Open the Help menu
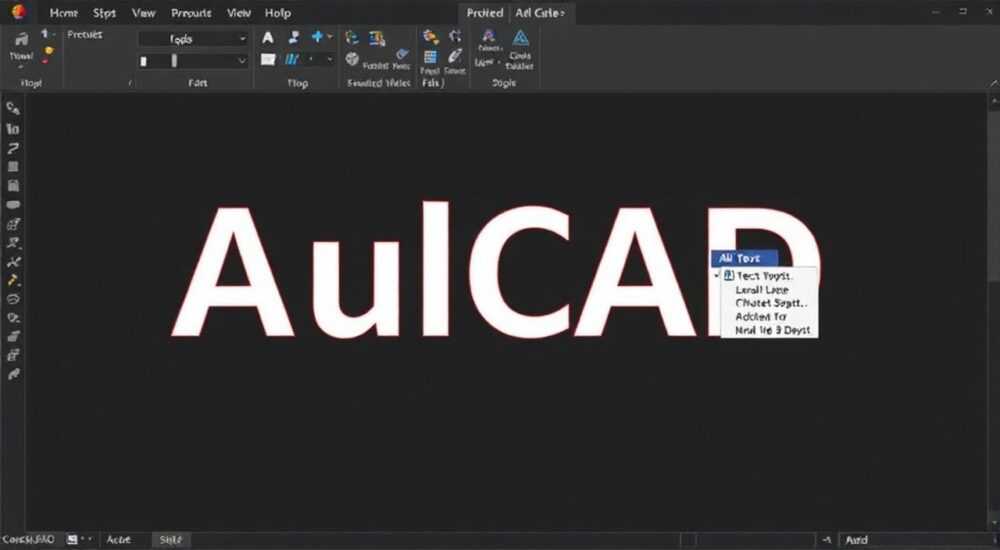The width and height of the screenshot is (1000, 550). click(277, 13)
